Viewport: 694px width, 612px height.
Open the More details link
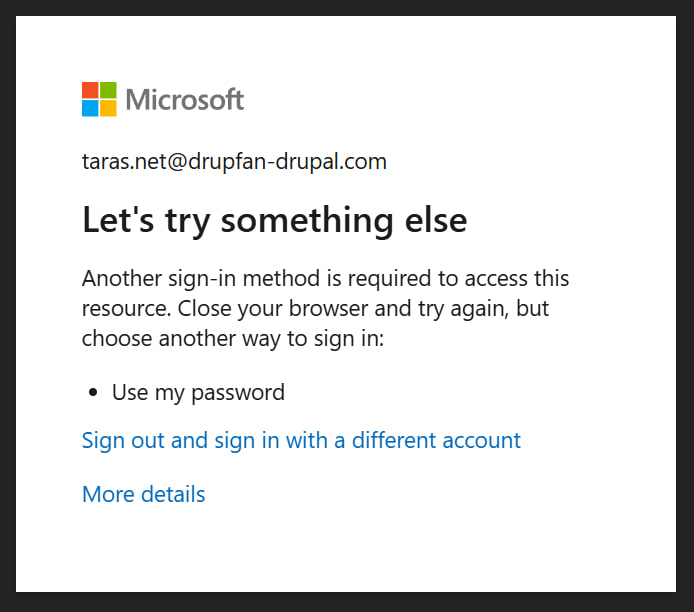pos(143,494)
